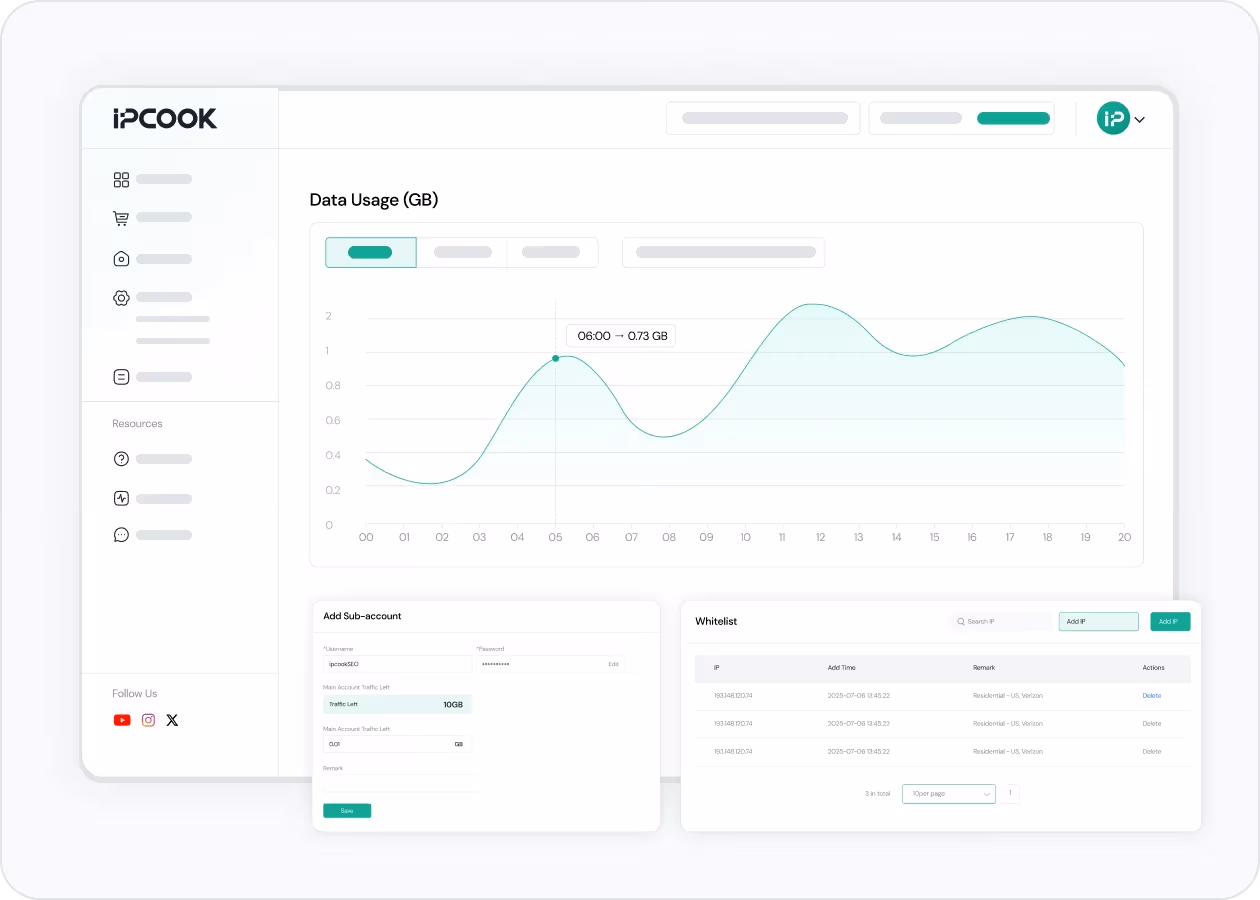Expand the account chevron next to the avatar
The image size is (1260, 900).
[1139, 118]
